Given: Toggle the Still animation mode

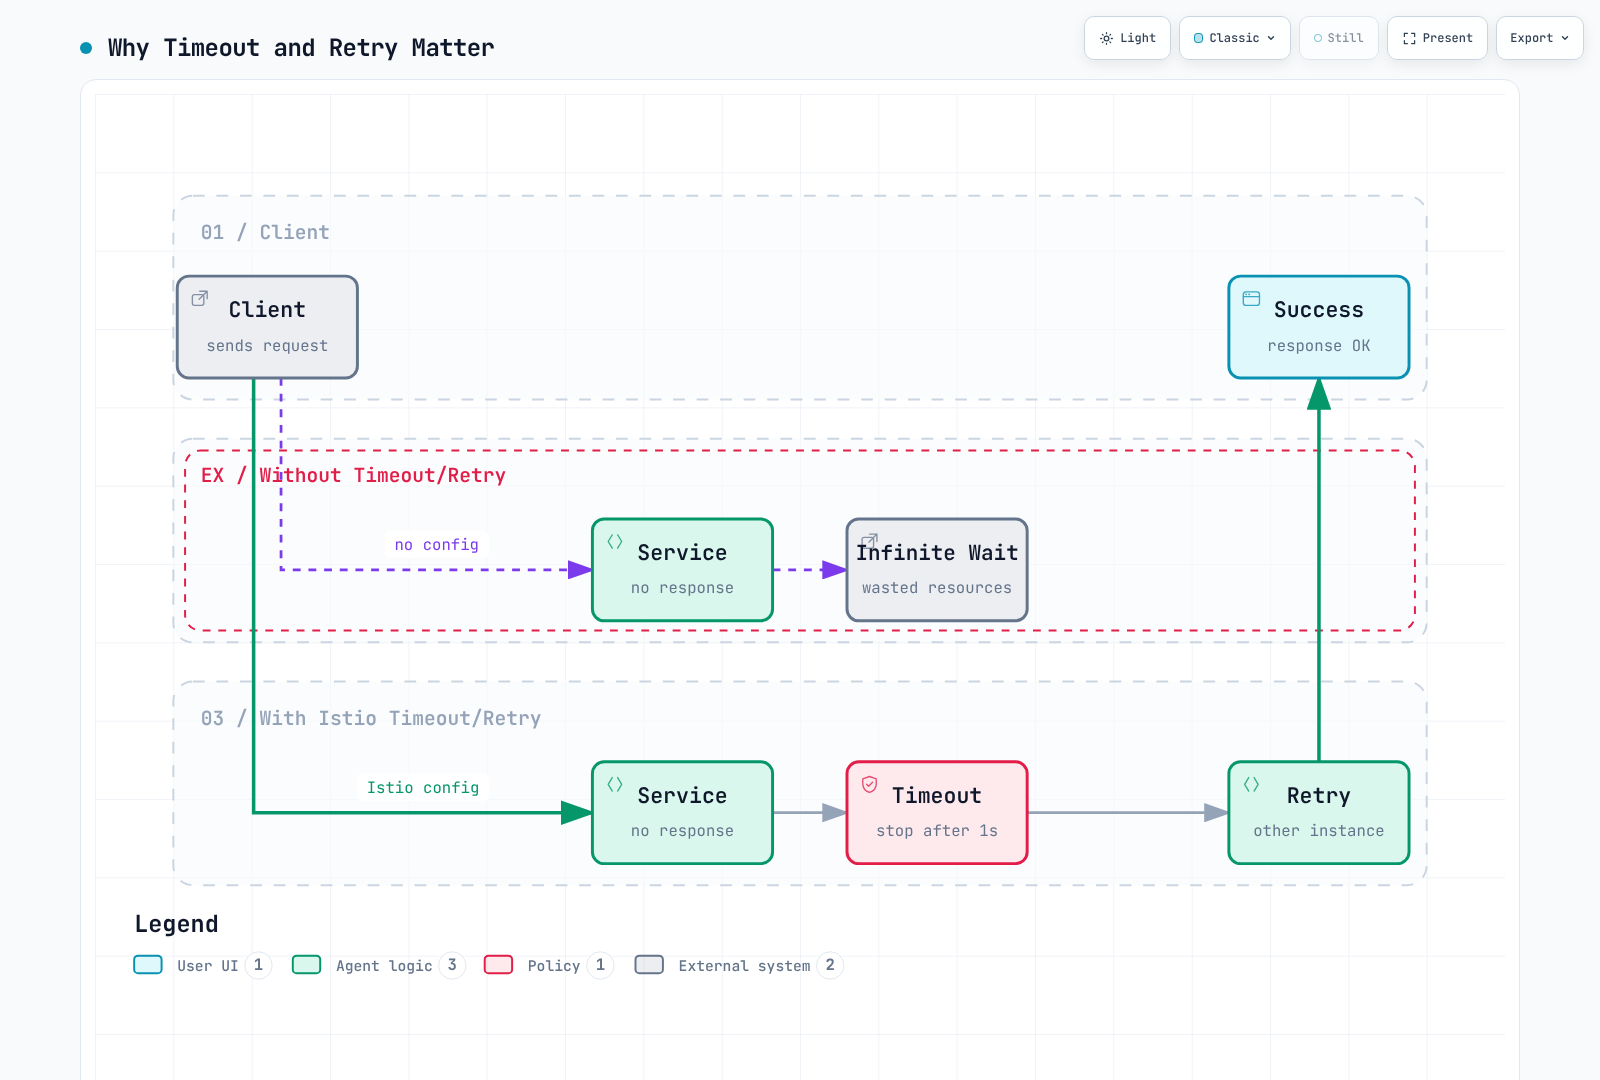Looking at the screenshot, I should click(x=1338, y=38).
